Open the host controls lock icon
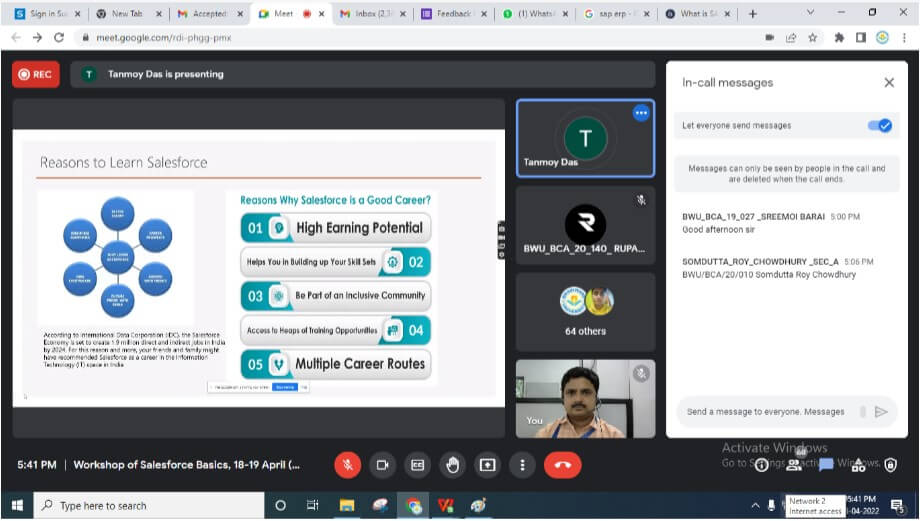The height and width of the screenshot is (521, 920). tap(890, 465)
